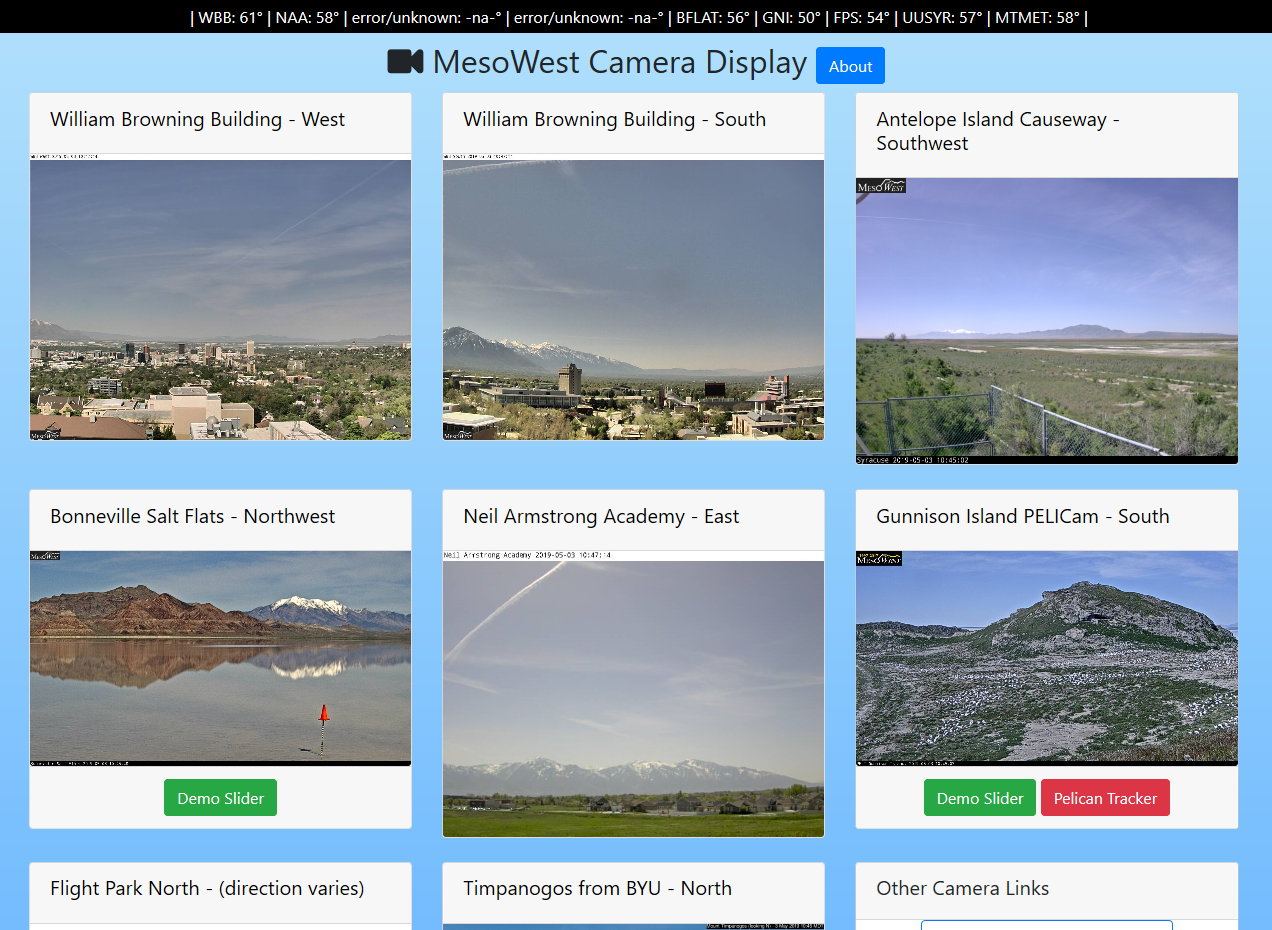
Task: Open the About page button
Action: [850, 66]
